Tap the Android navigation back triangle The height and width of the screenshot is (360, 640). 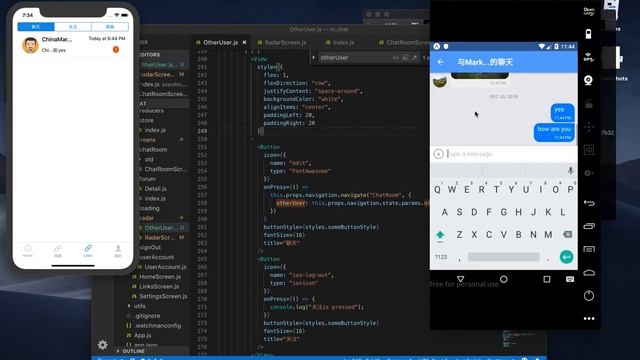[x=460, y=279]
